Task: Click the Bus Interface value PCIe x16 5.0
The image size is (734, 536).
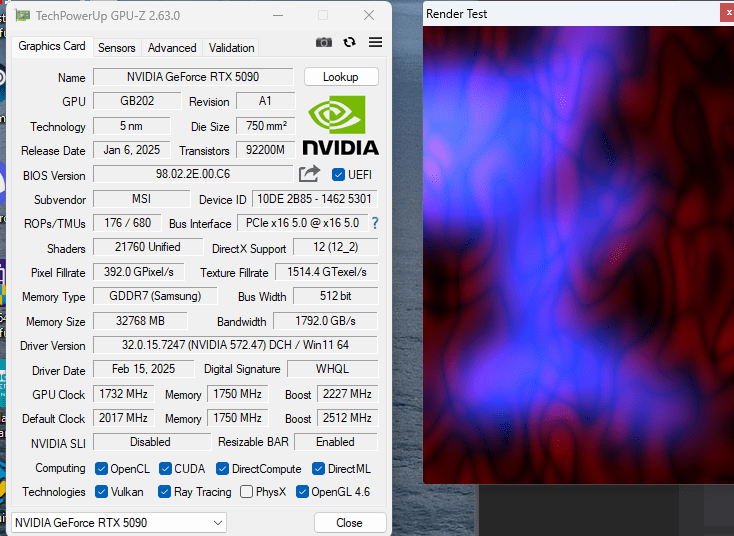Action: click(302, 223)
